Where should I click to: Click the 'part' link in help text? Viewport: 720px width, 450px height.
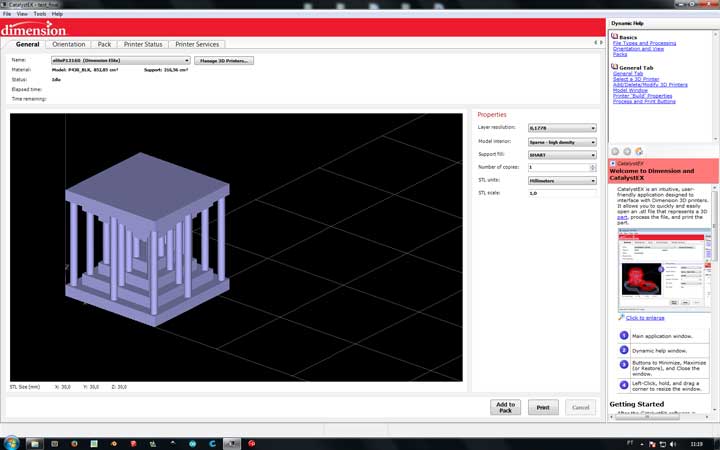[x=622, y=217]
